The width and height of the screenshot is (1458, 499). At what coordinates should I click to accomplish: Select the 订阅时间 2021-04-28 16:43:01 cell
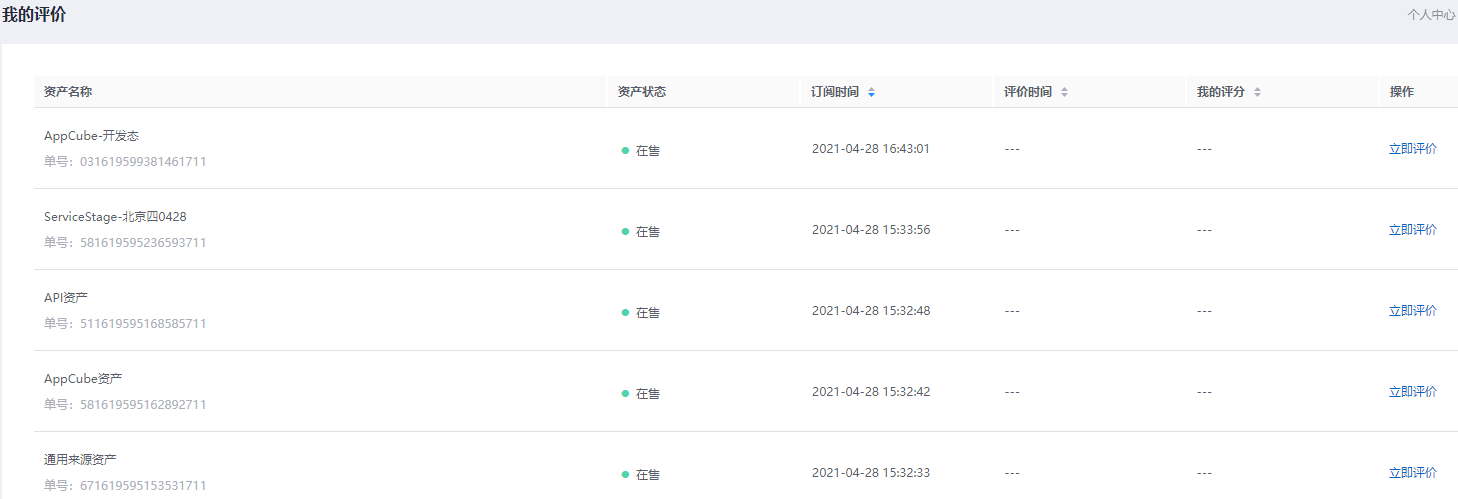871,149
